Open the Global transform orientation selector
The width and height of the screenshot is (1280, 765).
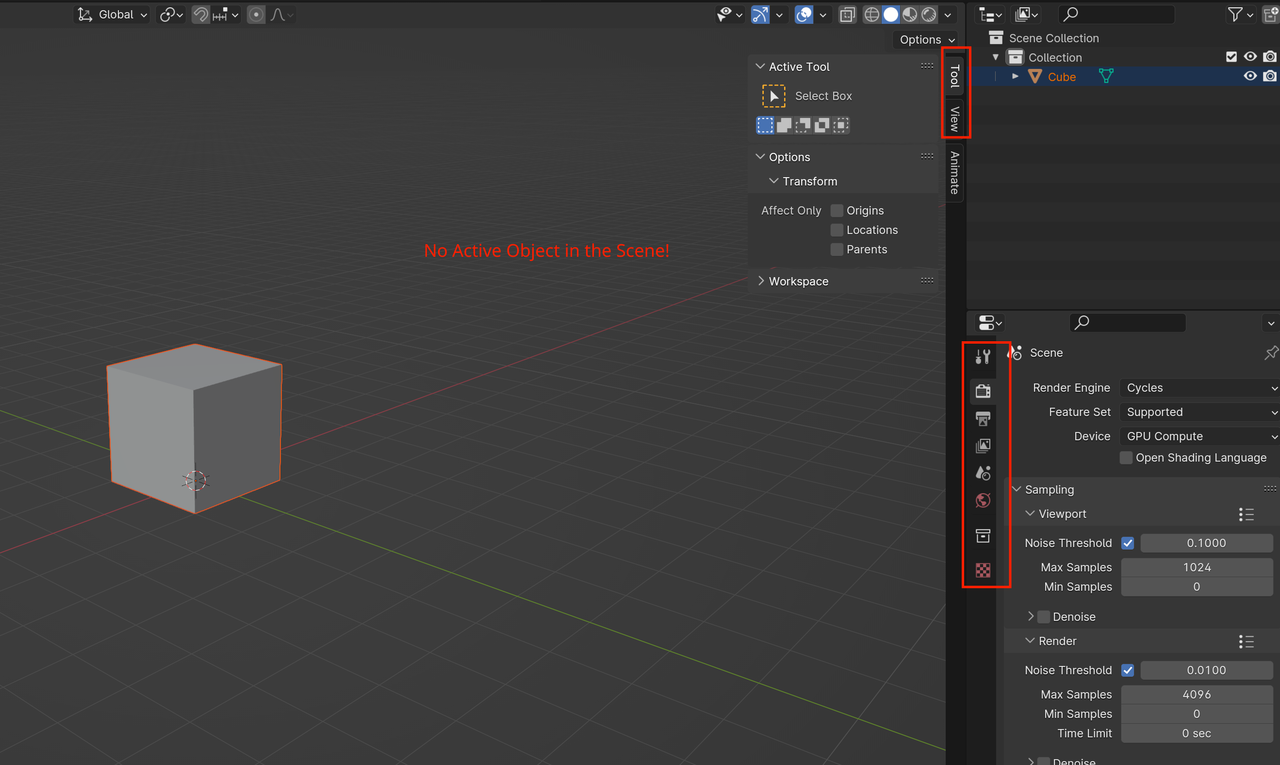[114, 15]
